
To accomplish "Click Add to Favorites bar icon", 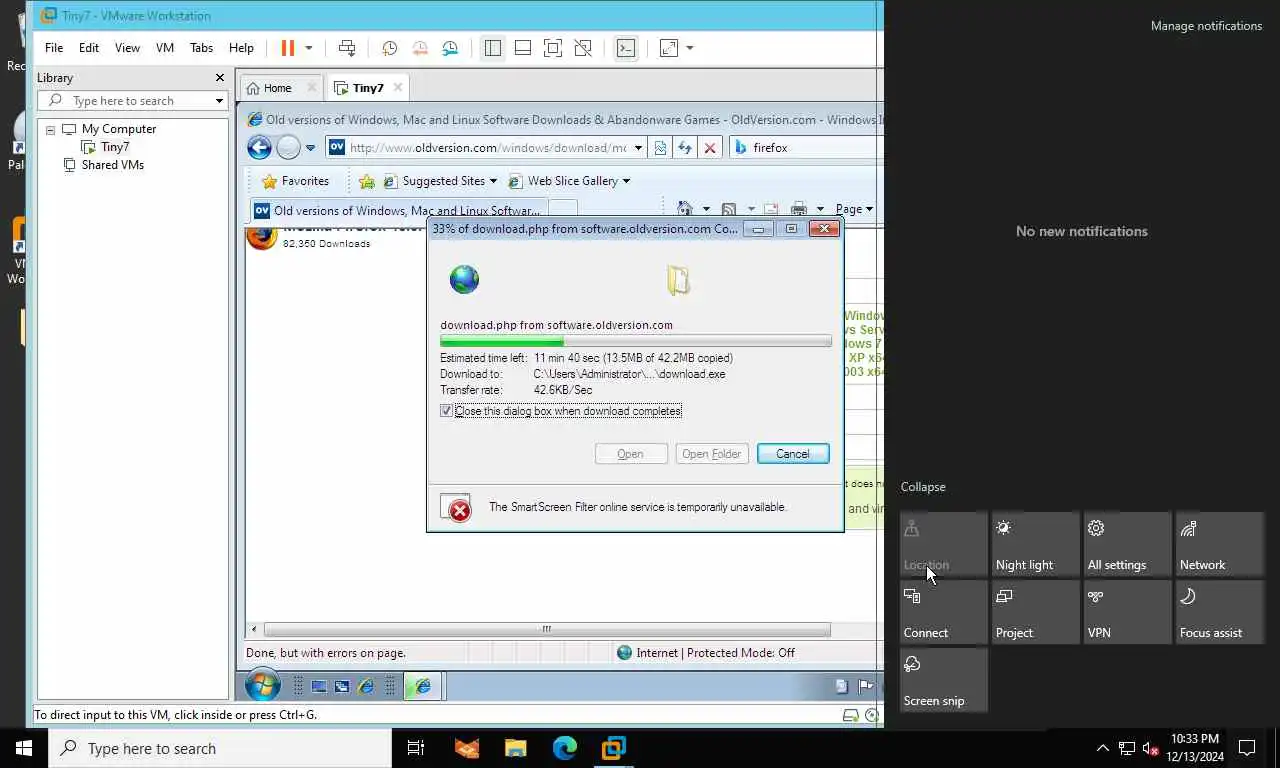I will (367, 181).
